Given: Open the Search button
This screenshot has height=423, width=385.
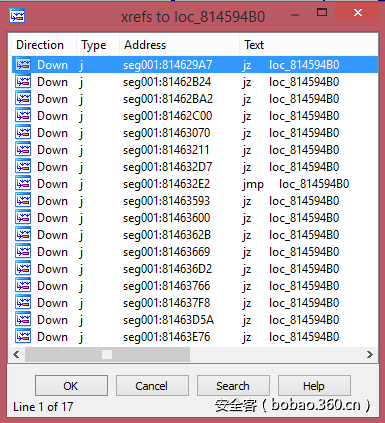Looking at the screenshot, I should pyautogui.click(x=233, y=386).
